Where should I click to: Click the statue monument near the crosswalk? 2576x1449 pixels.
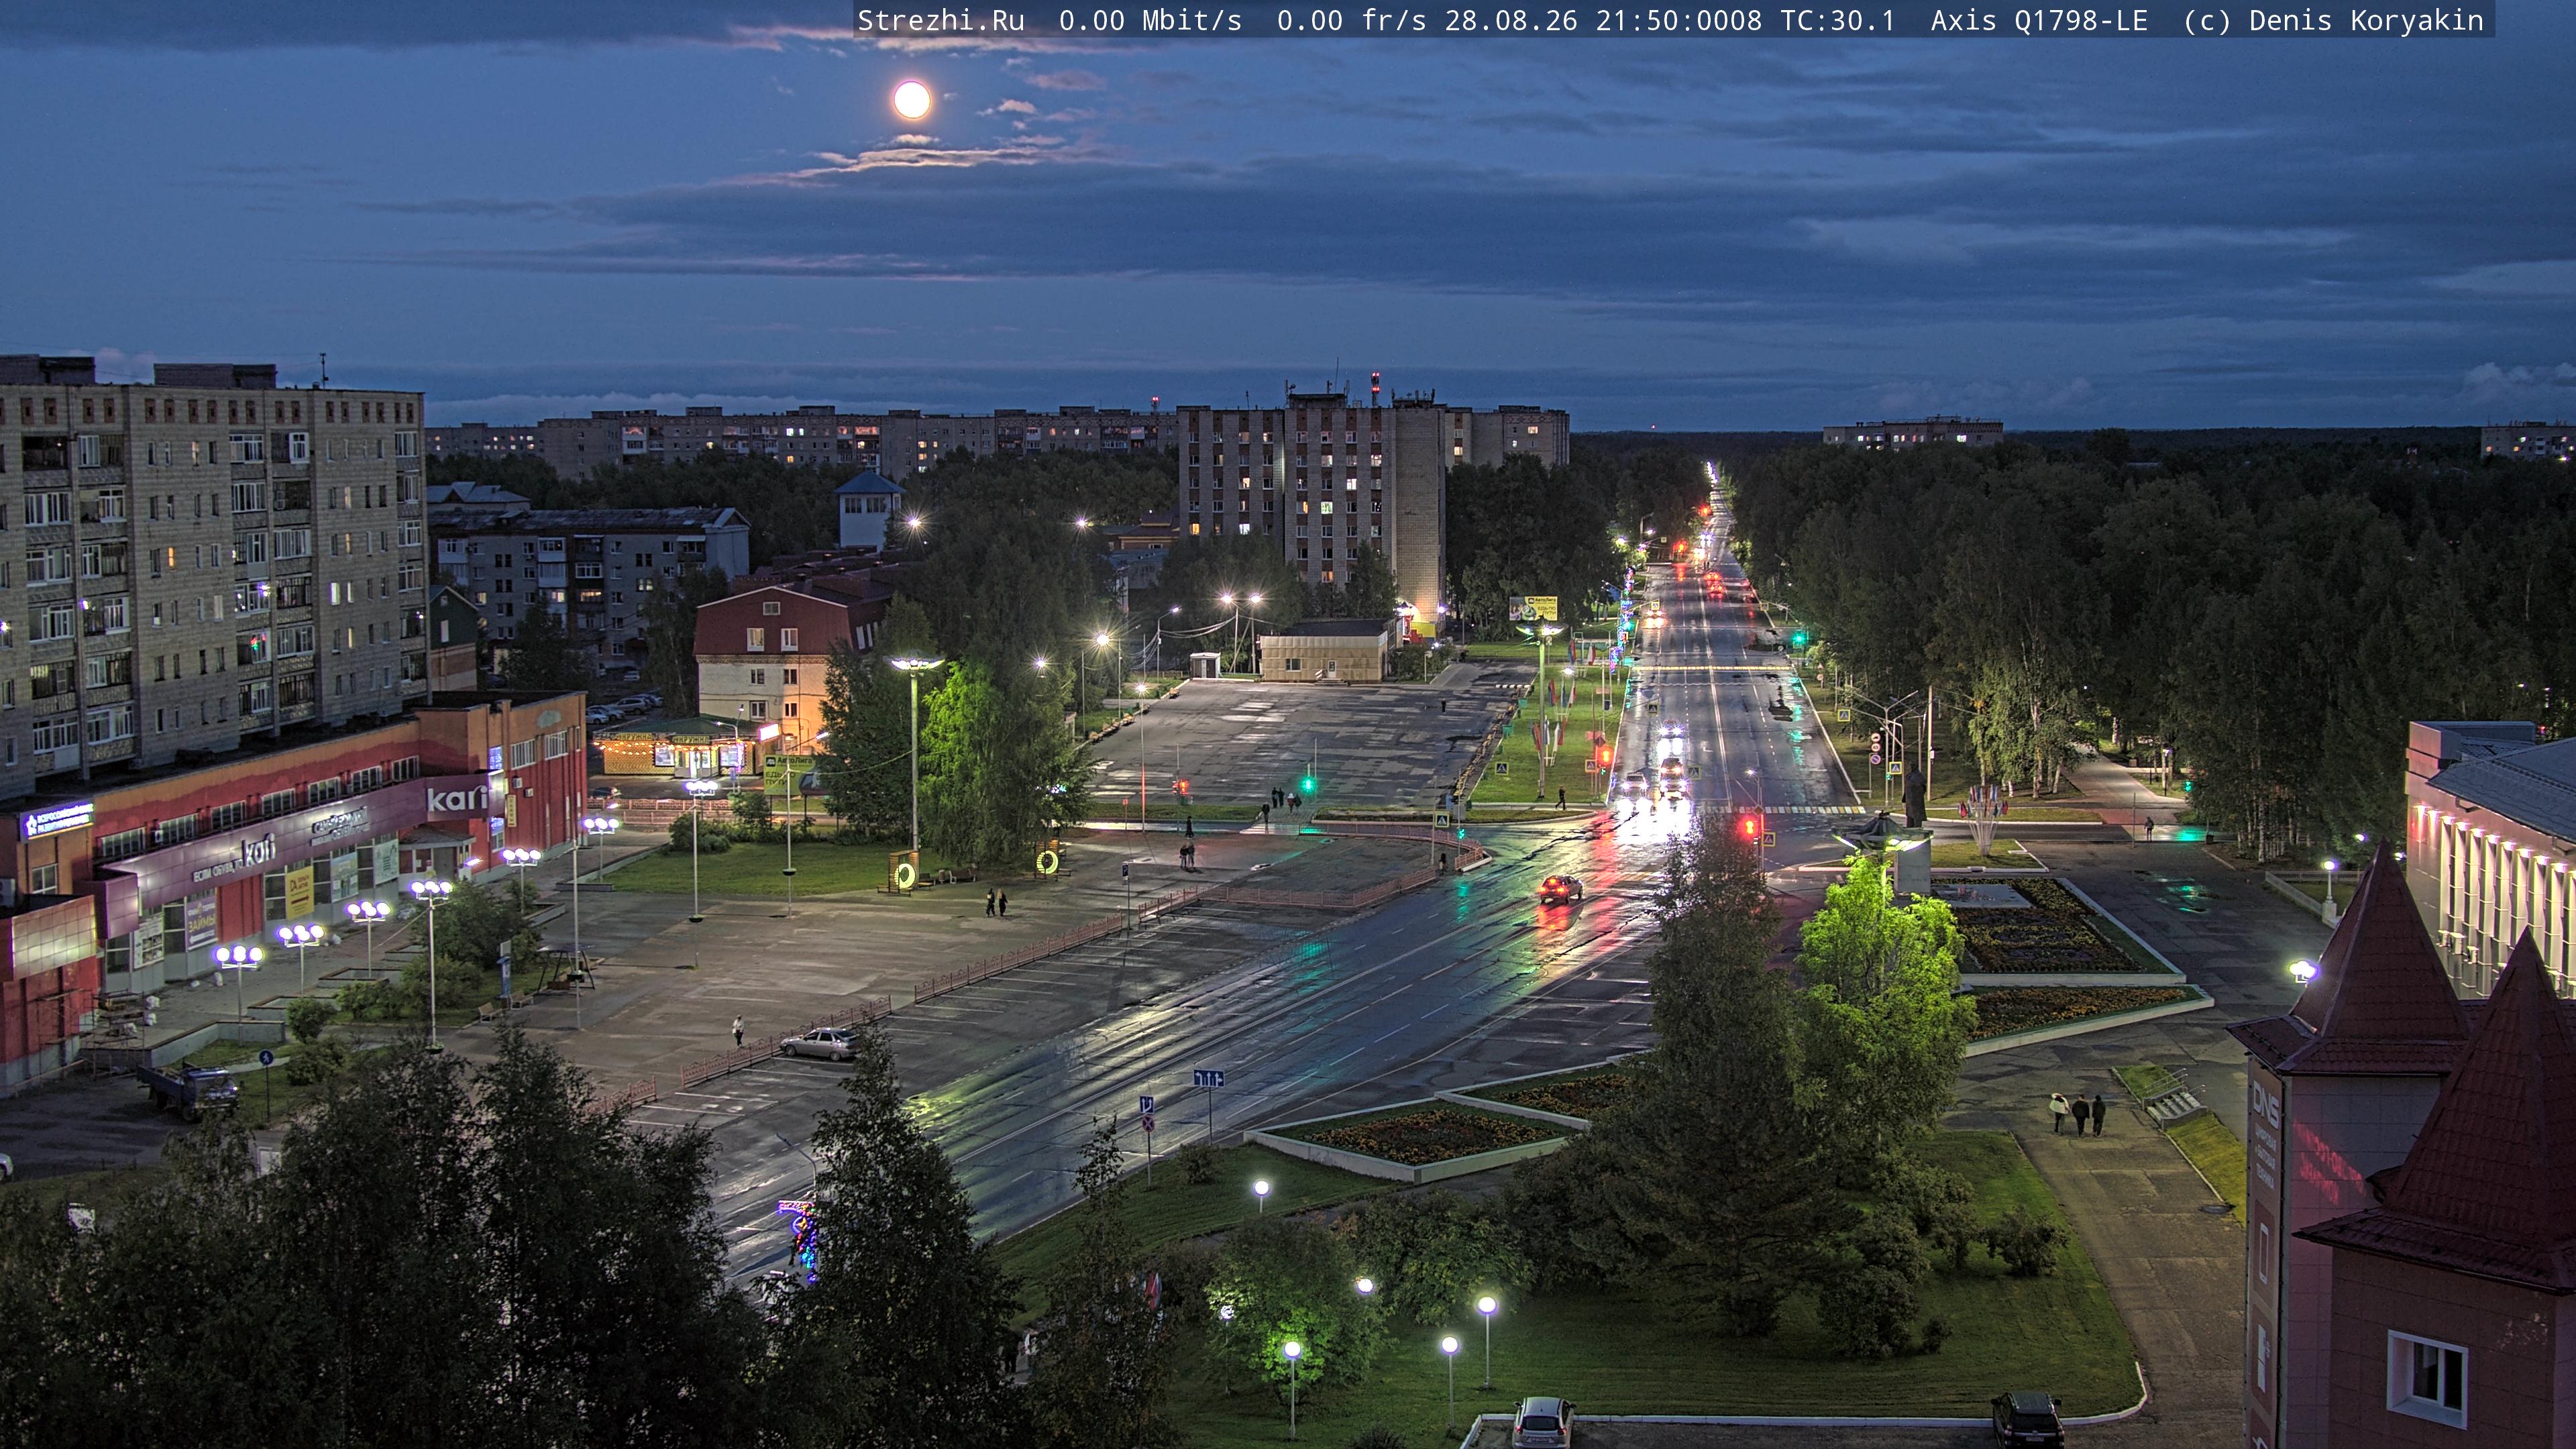click(1914, 796)
